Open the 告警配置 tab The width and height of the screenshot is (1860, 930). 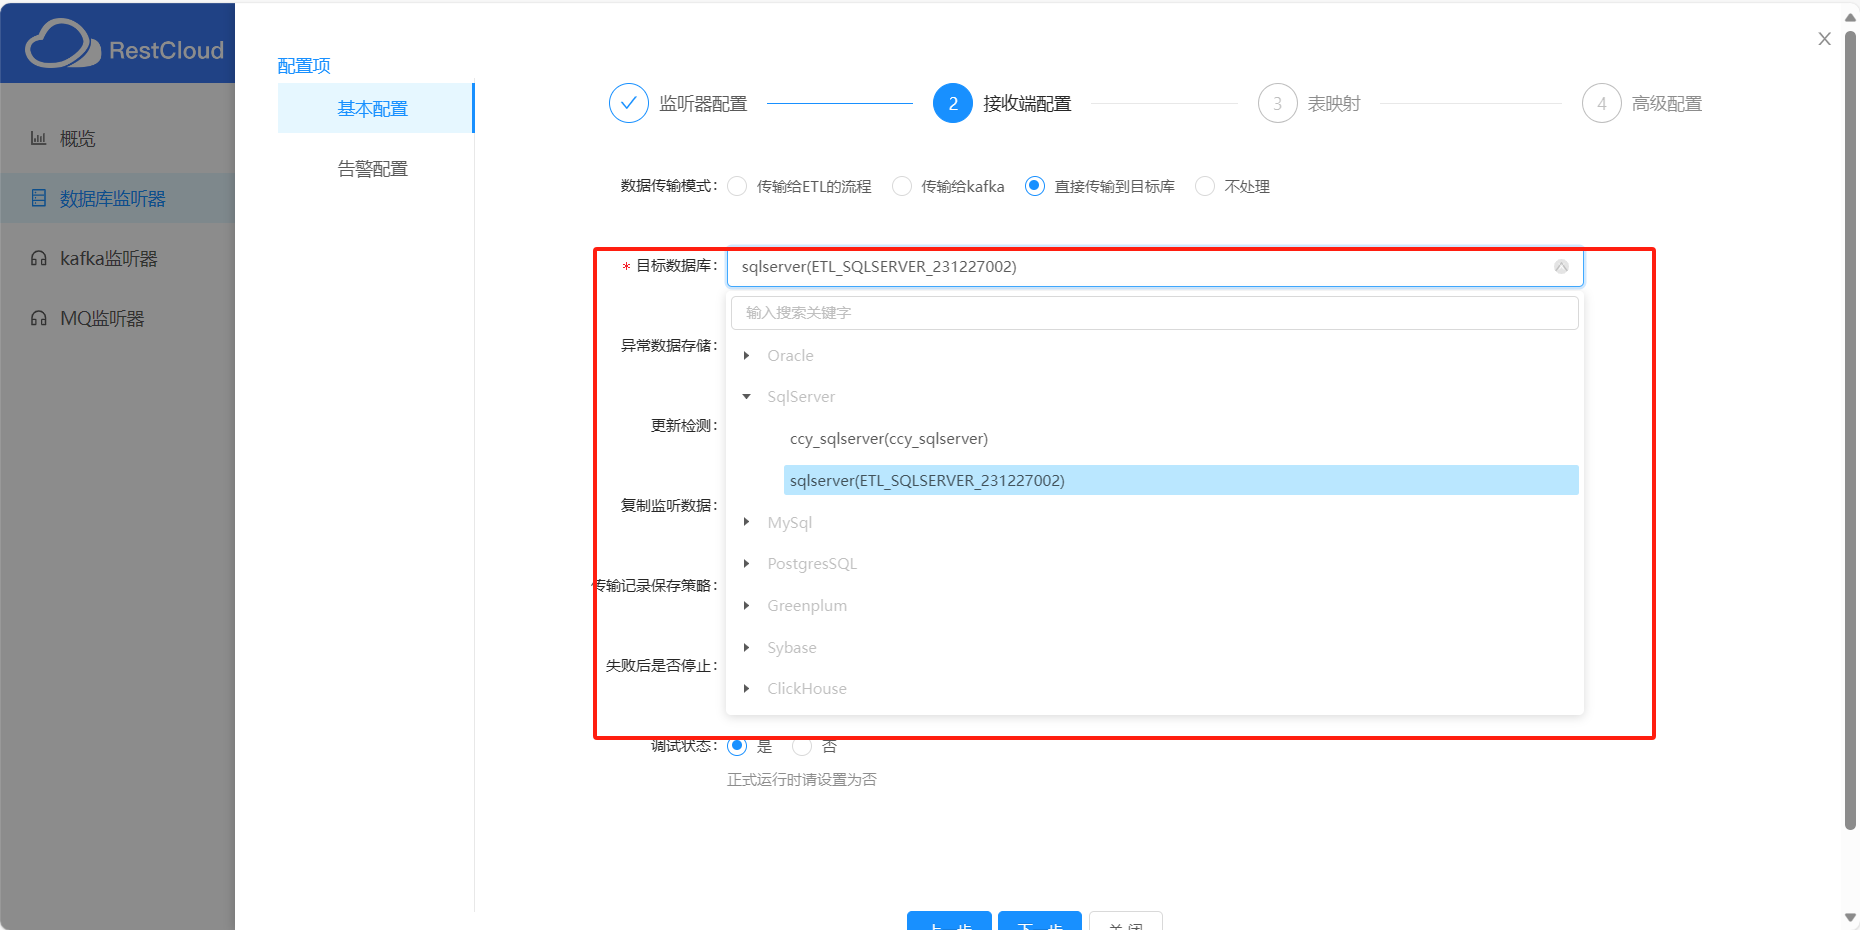[374, 168]
